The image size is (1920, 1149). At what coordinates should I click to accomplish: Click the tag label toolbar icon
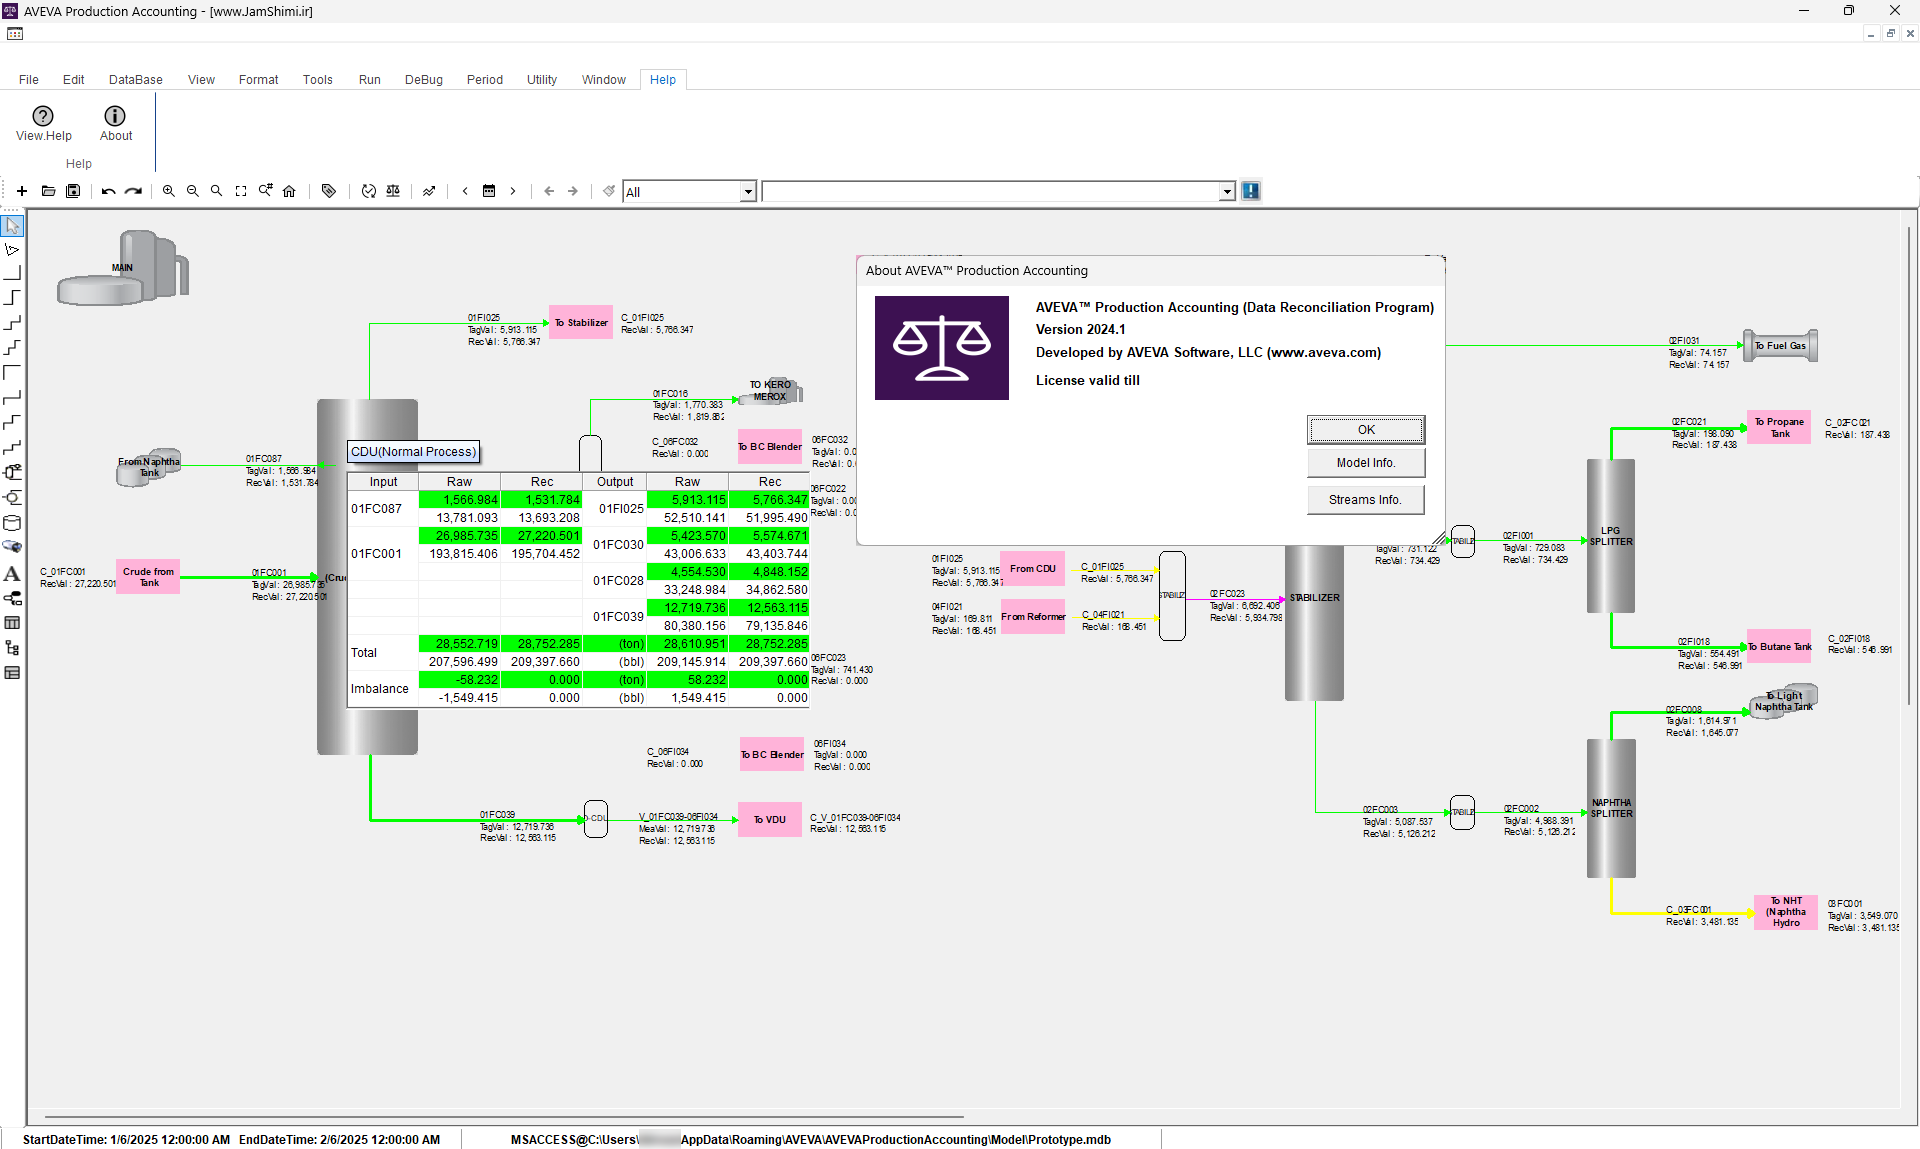[329, 191]
